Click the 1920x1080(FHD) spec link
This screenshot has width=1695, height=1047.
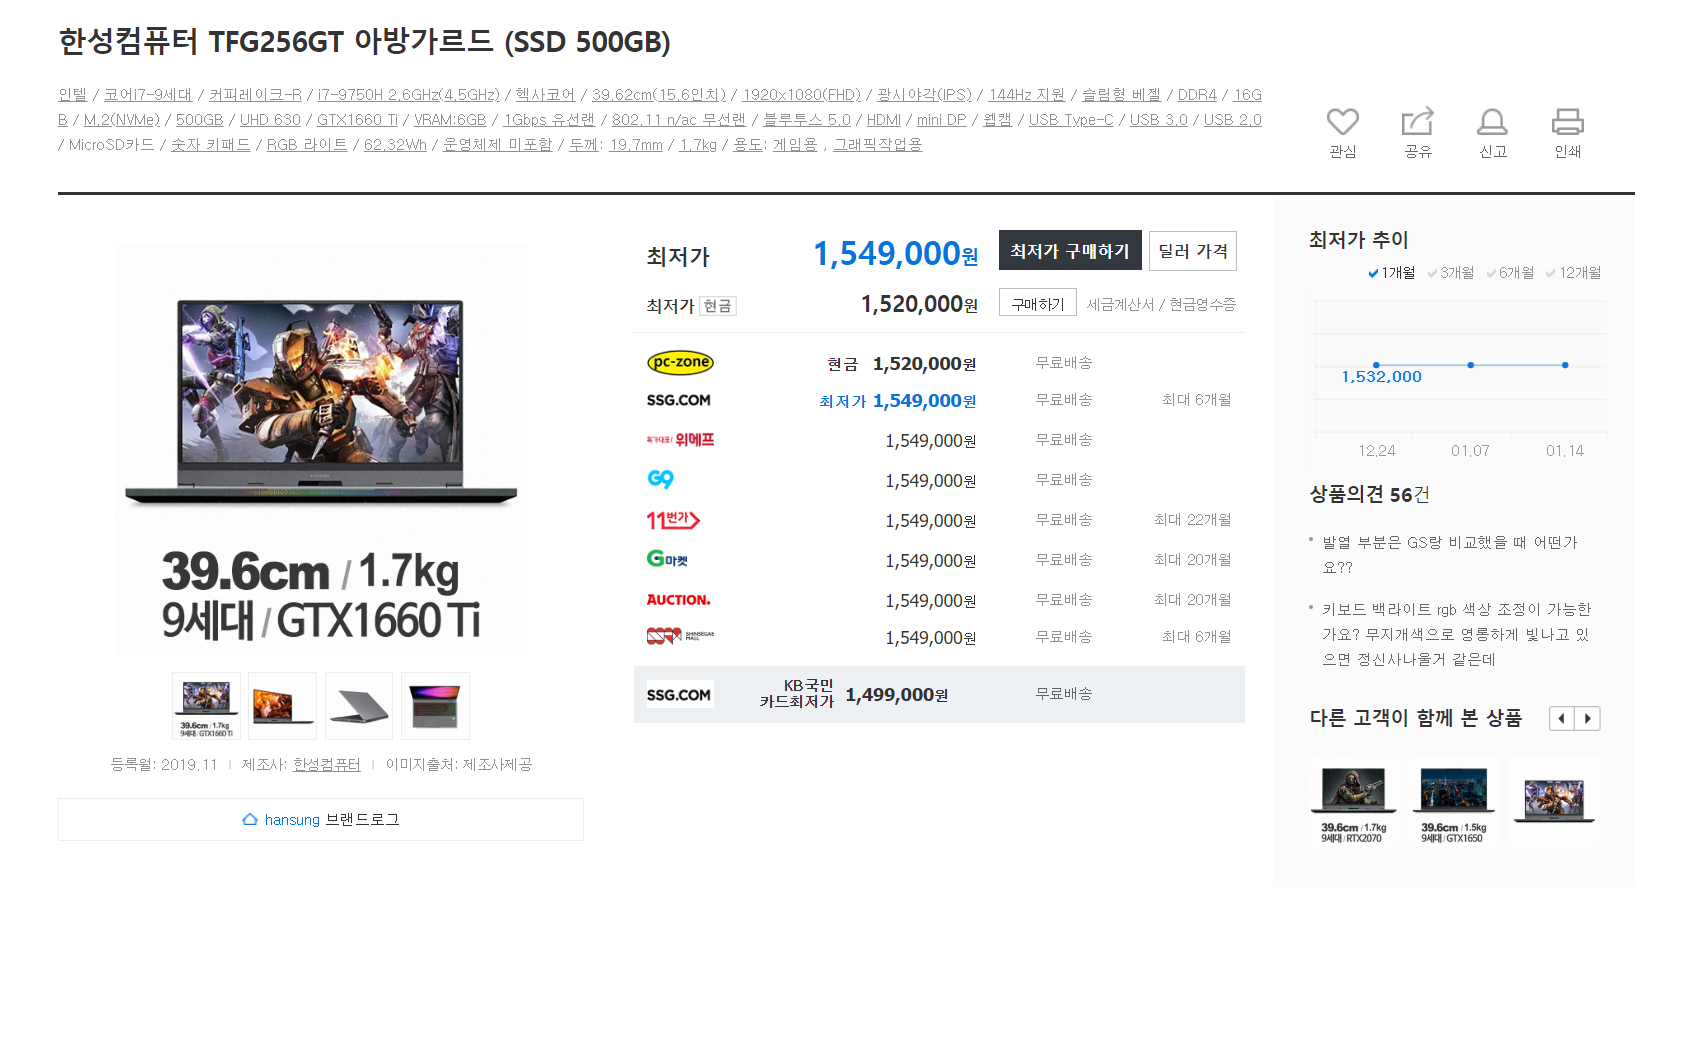coord(801,94)
